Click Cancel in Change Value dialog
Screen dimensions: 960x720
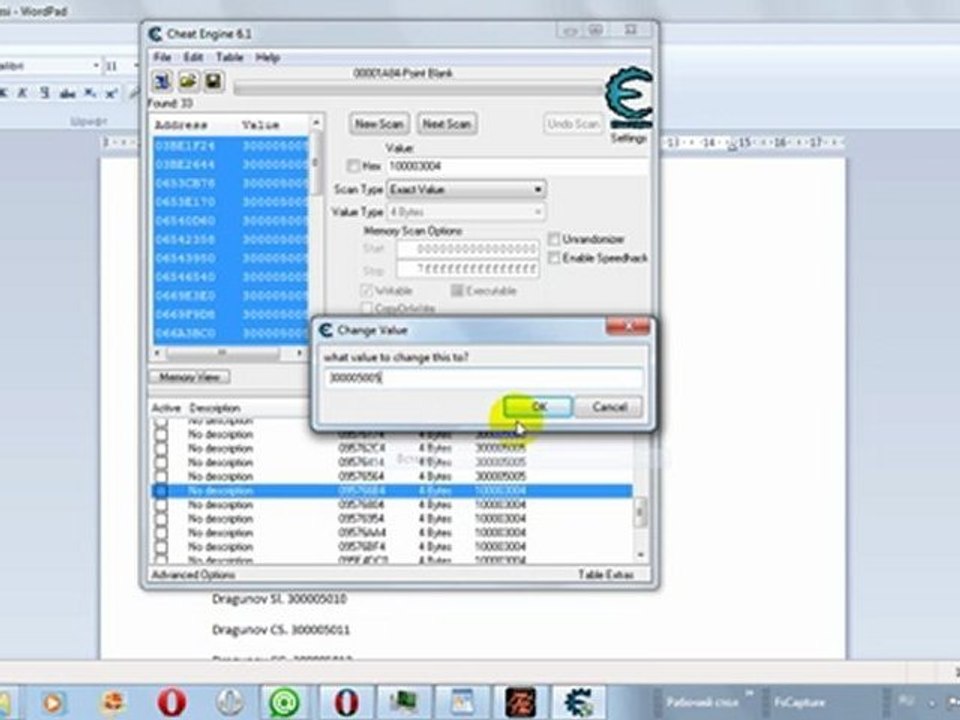[609, 407]
